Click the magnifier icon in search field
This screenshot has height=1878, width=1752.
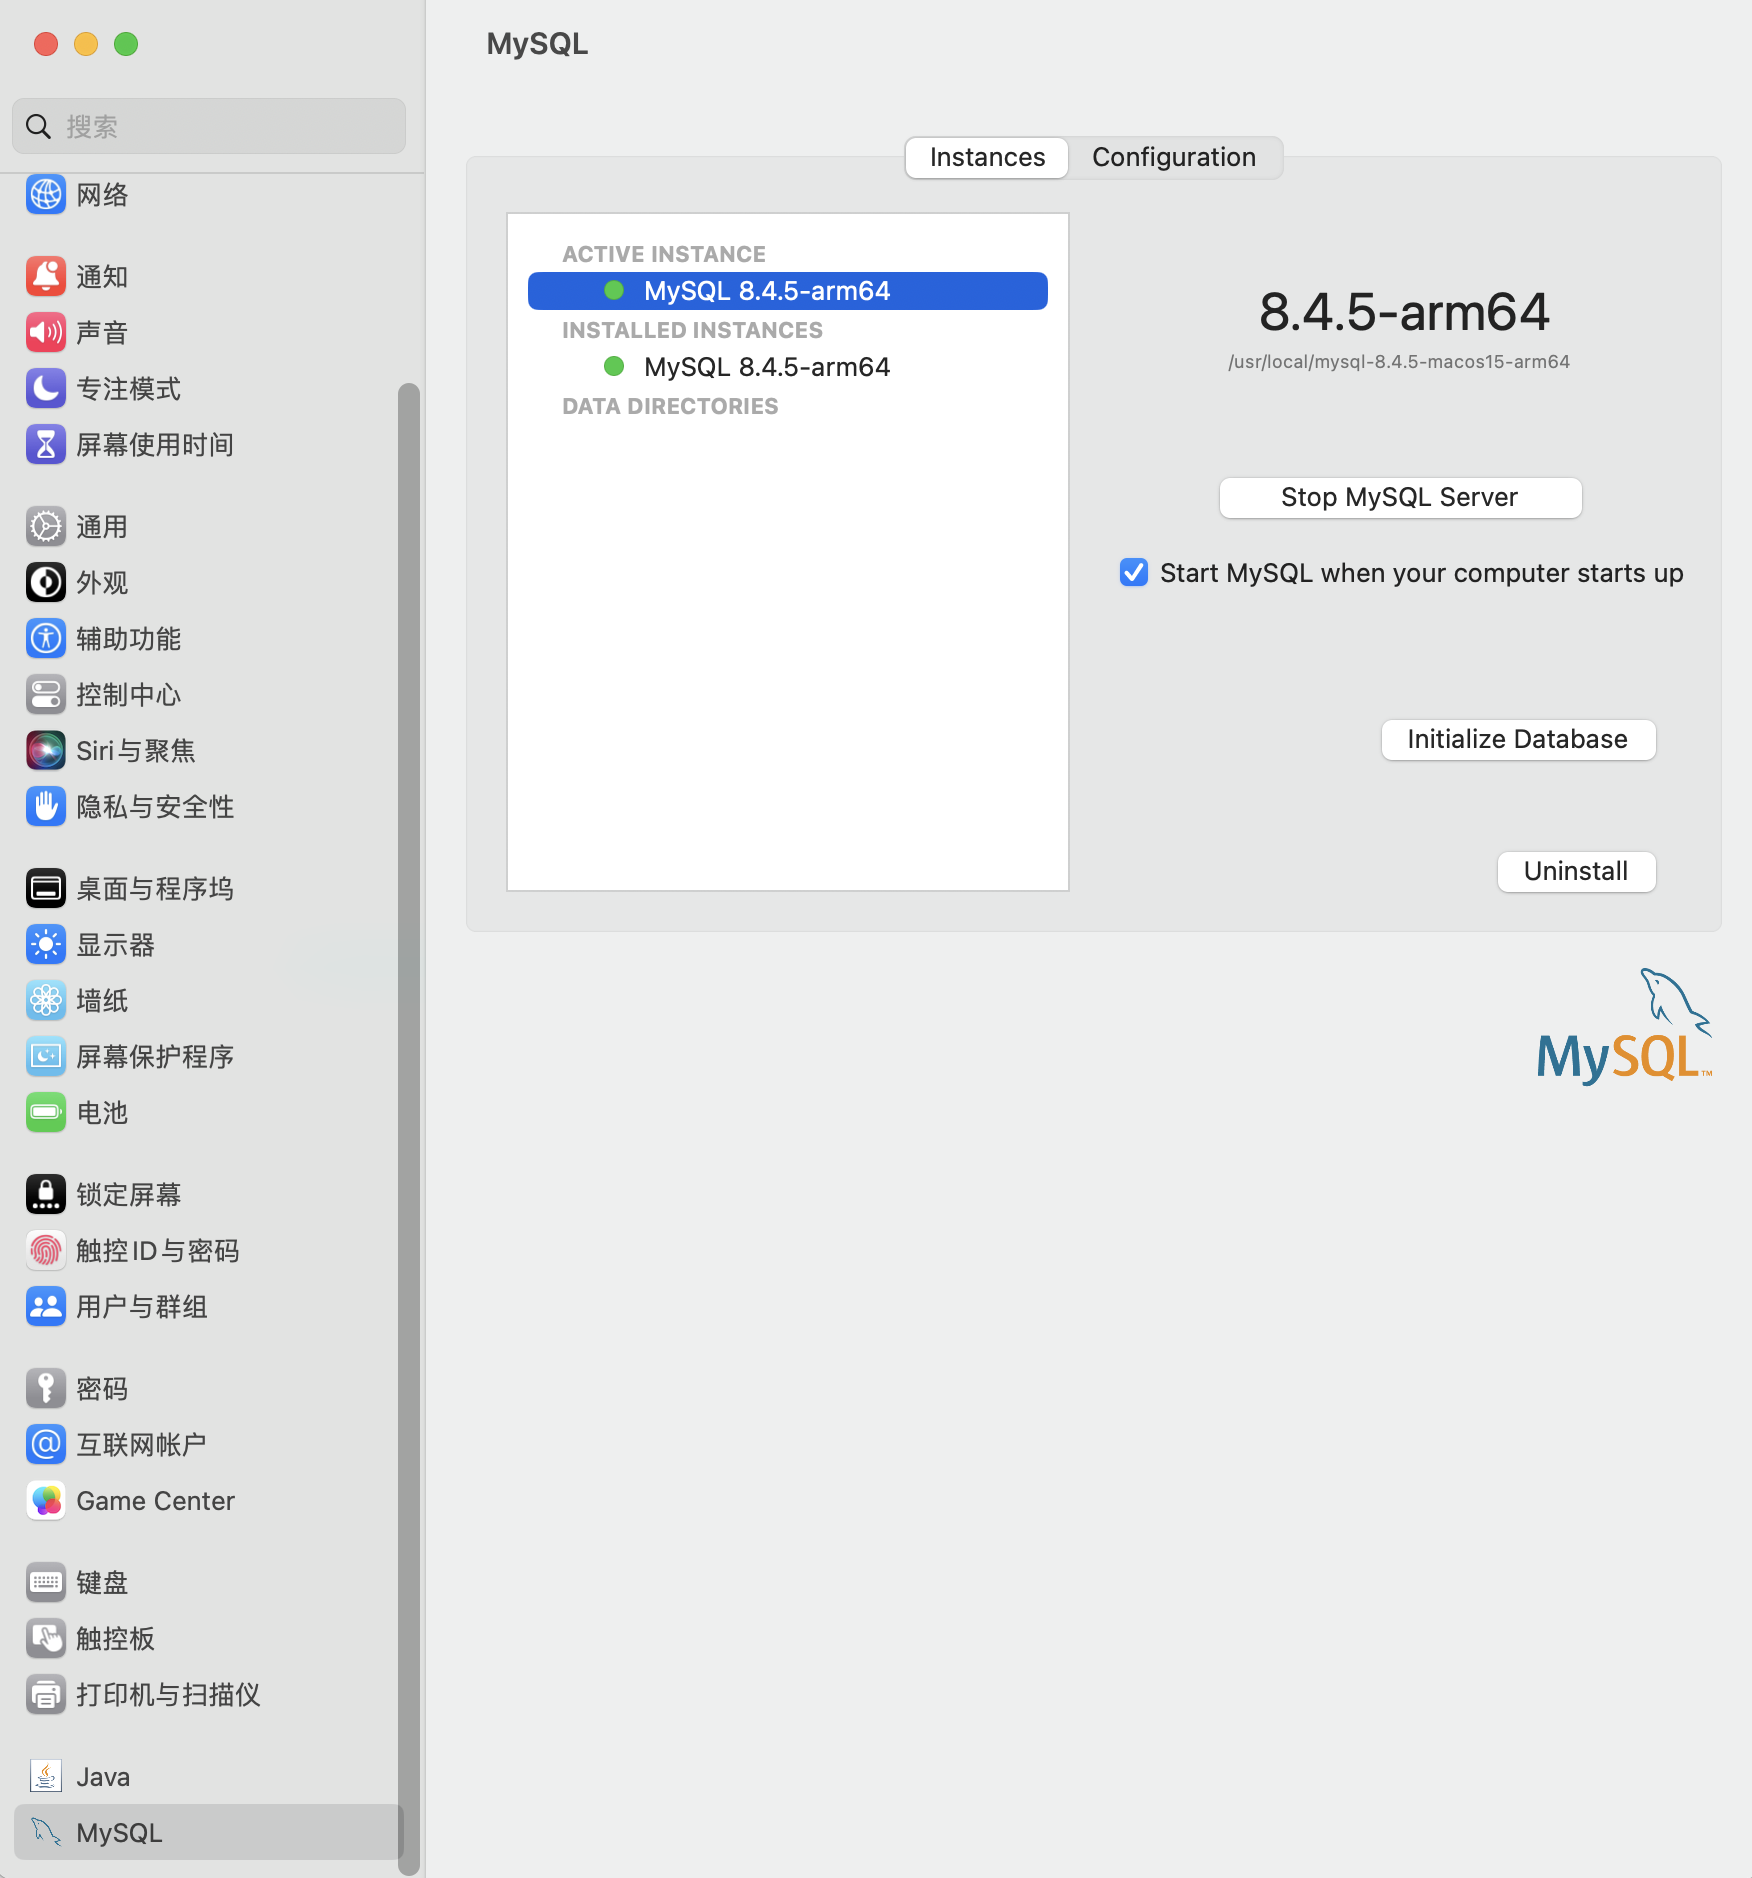[38, 126]
